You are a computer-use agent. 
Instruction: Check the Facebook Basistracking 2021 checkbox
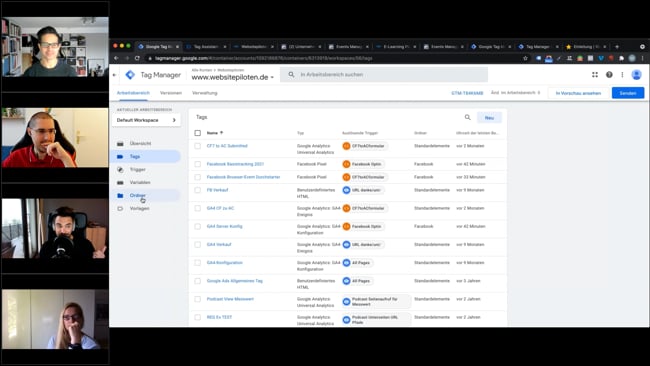click(198, 164)
